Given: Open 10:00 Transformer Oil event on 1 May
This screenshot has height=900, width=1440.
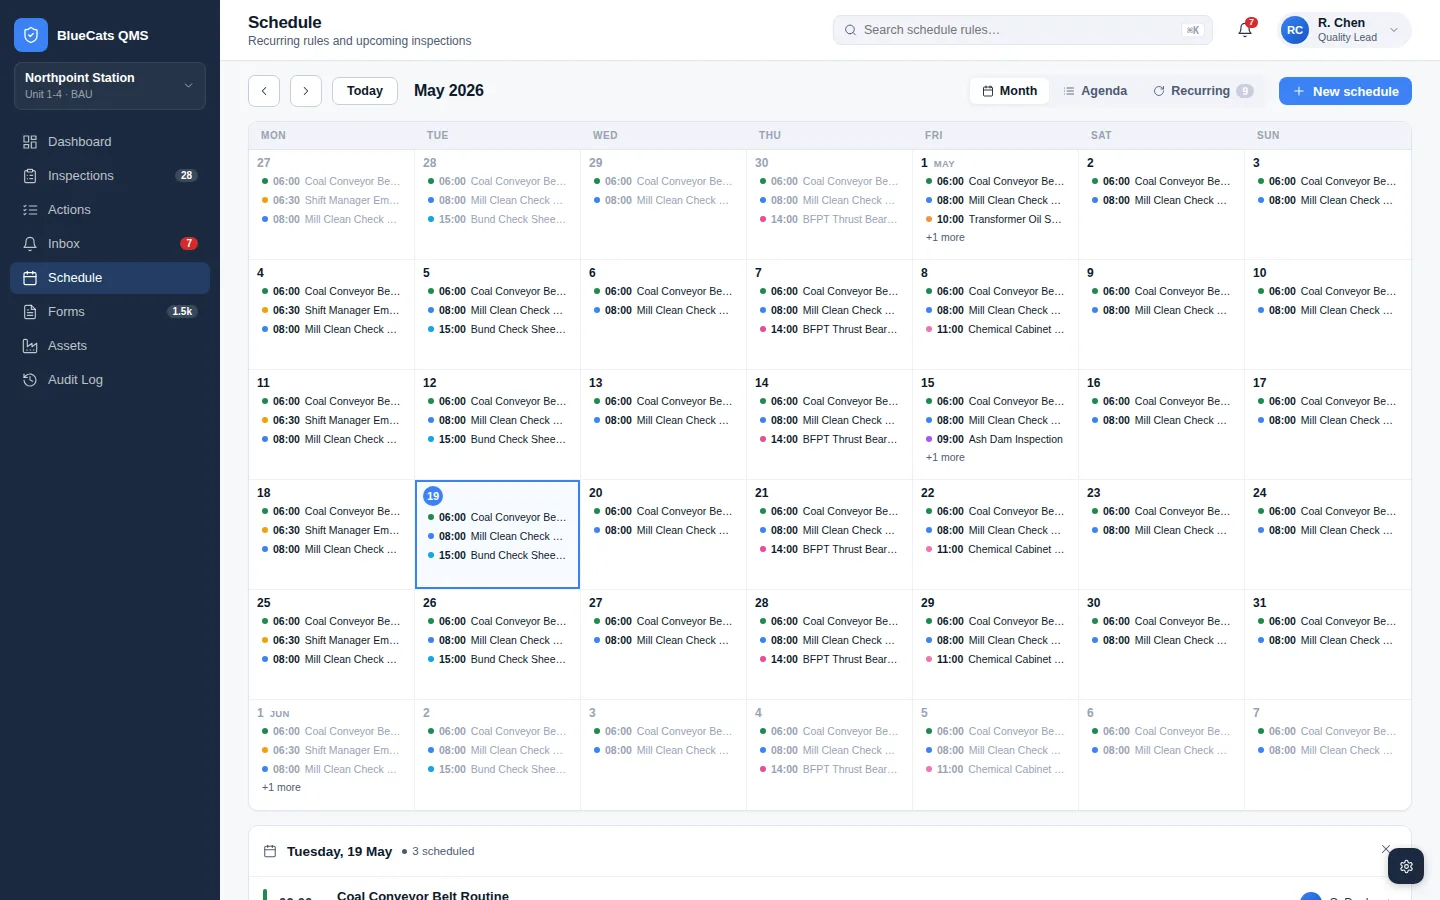Looking at the screenshot, I should [995, 219].
